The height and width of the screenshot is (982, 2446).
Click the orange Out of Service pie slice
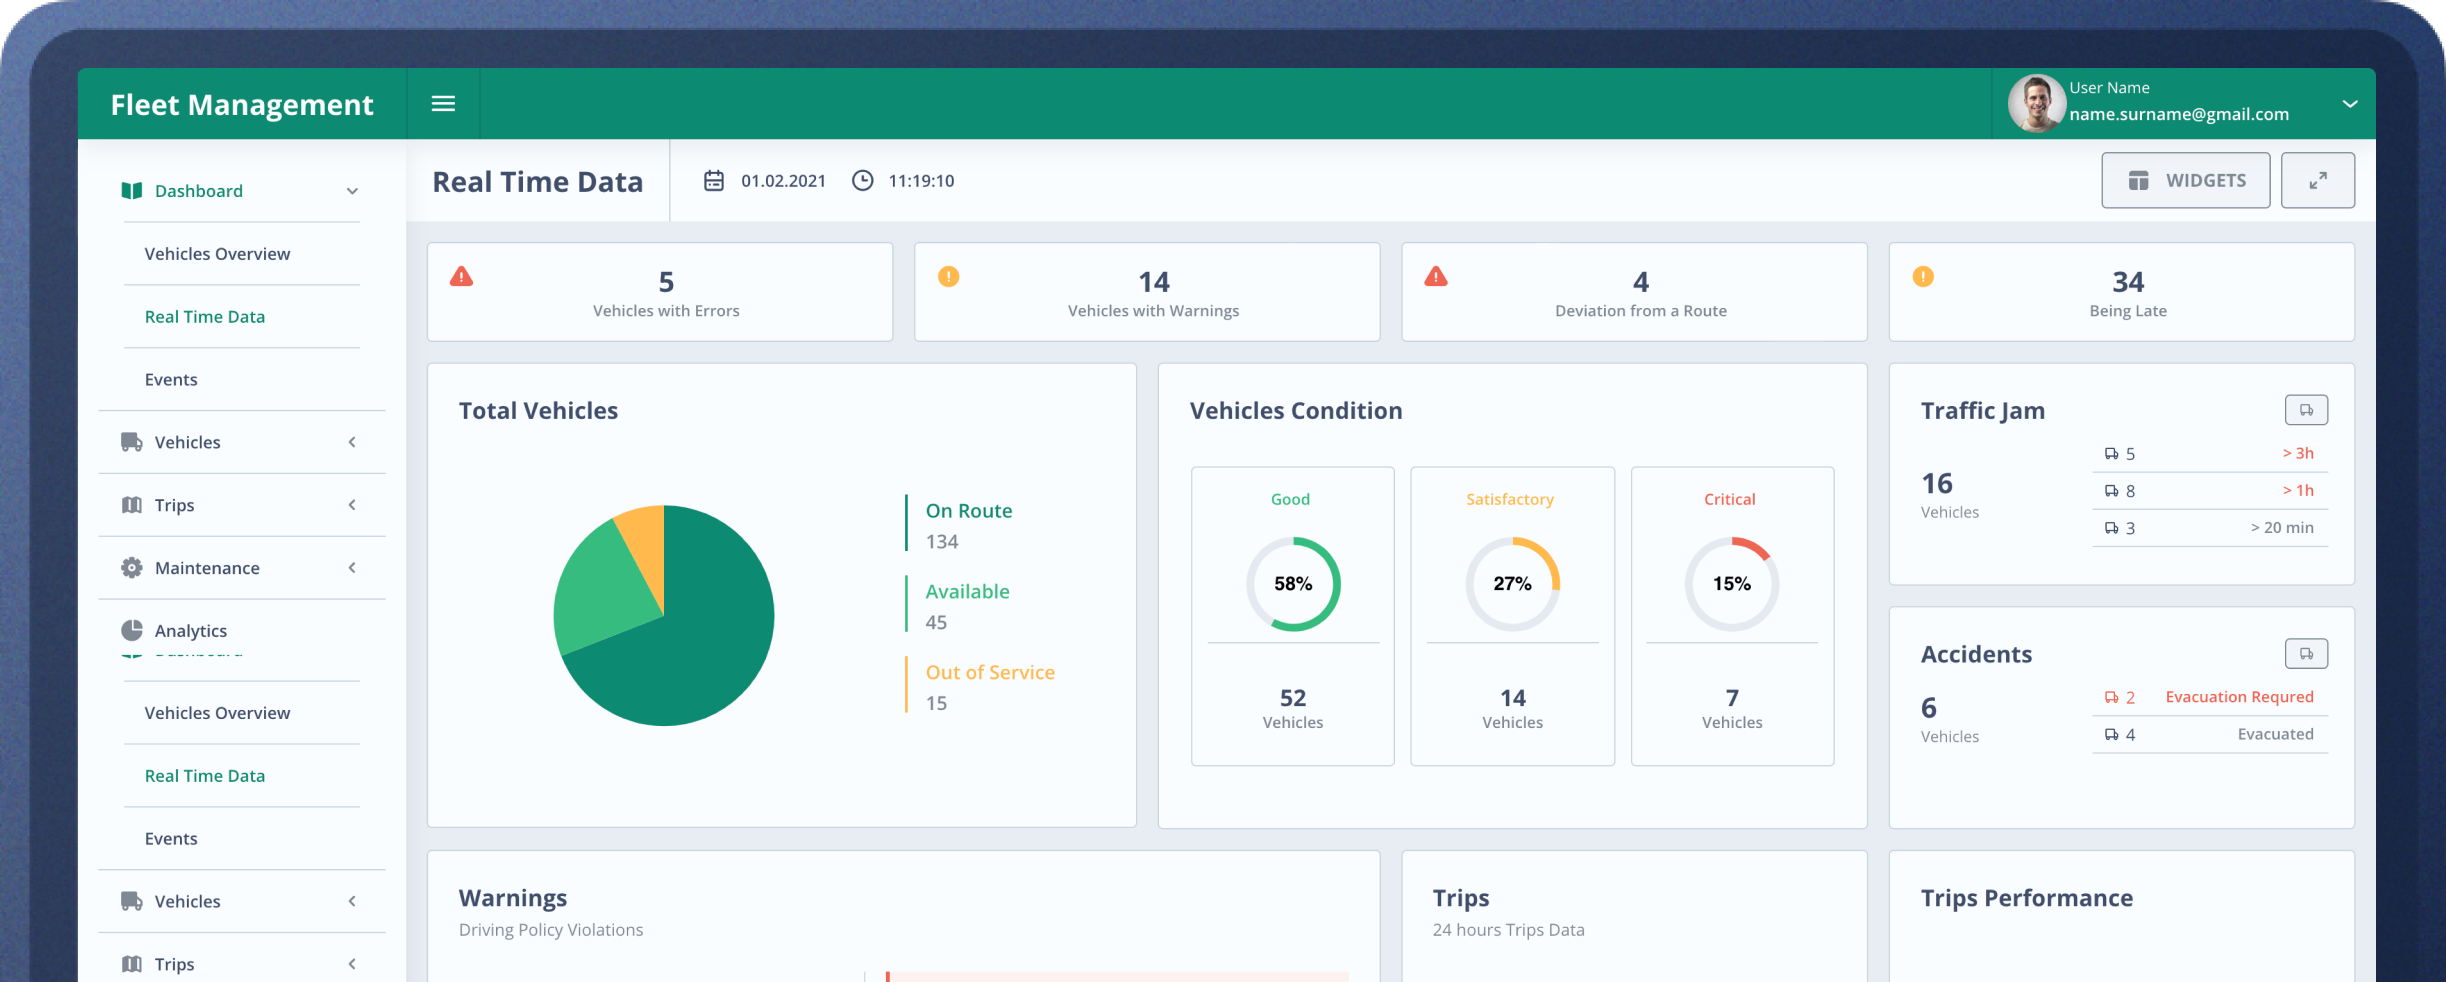645,548
